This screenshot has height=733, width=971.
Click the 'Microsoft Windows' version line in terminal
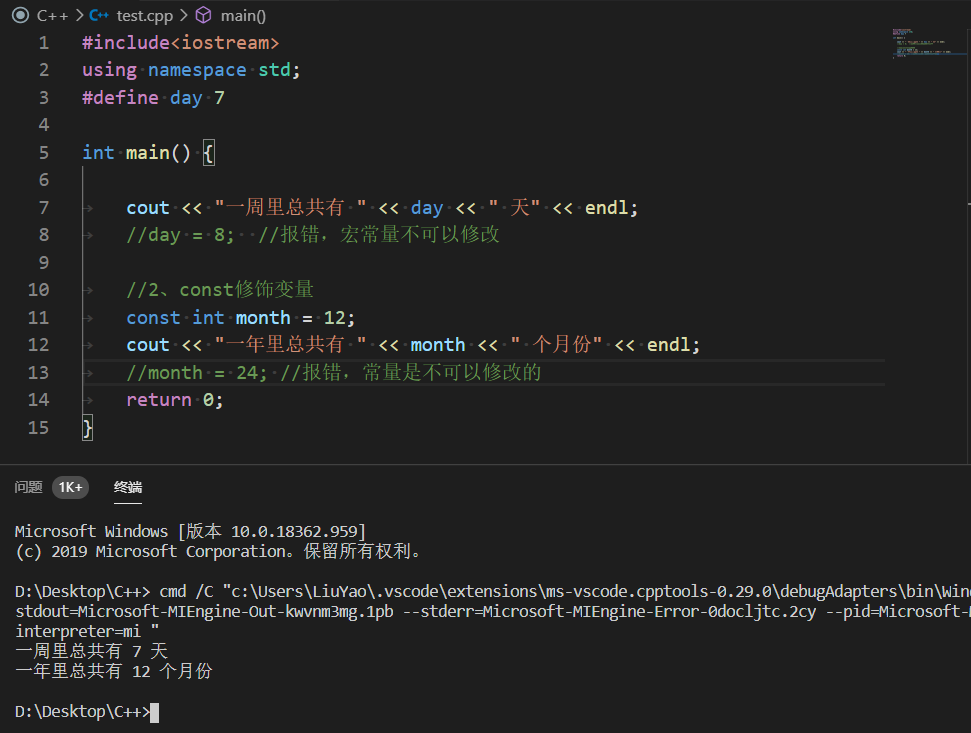coord(191,531)
